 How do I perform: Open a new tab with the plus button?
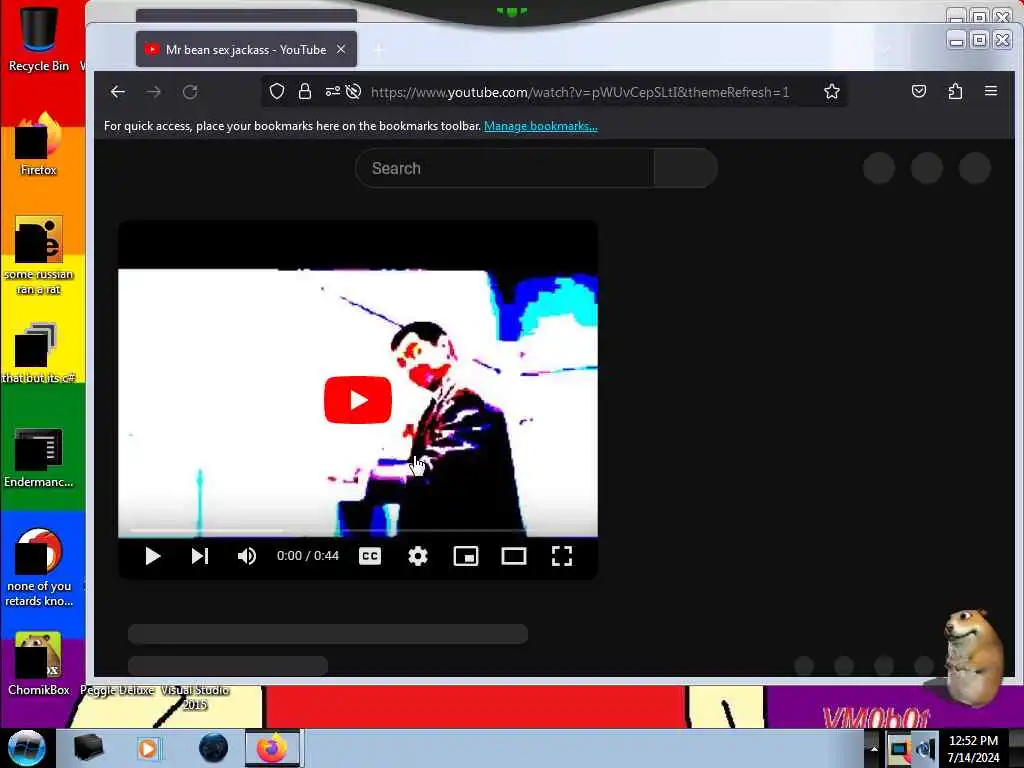point(379,50)
